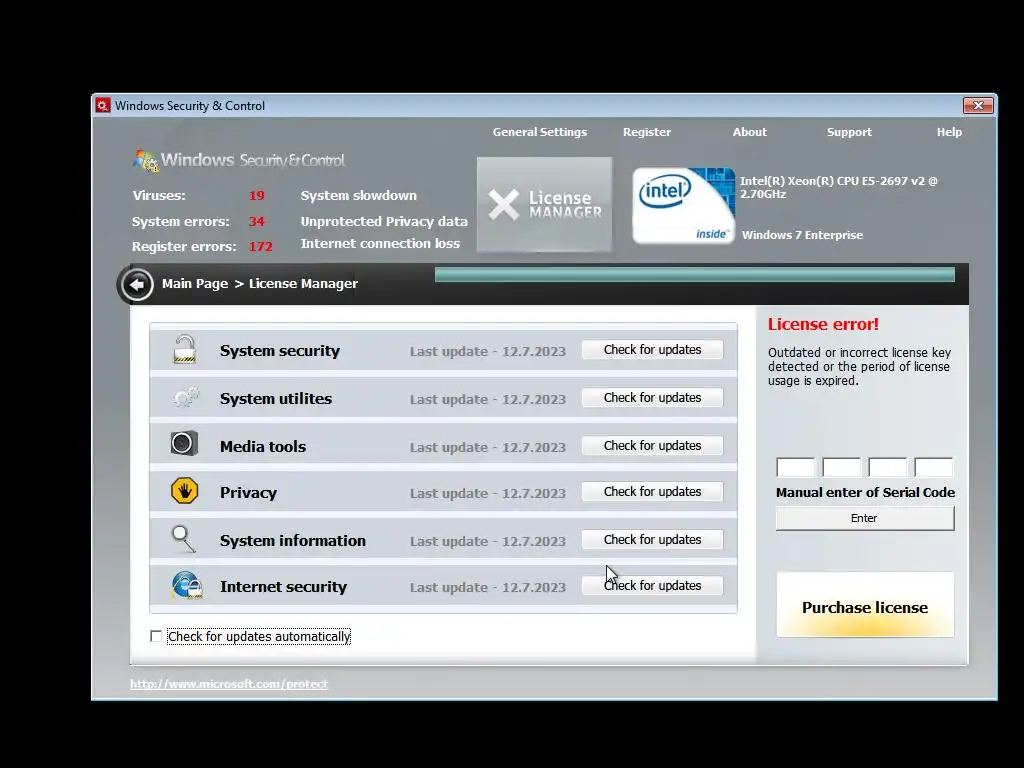Viewport: 1024px width, 768px height.
Task: Open the Register menu item
Action: tap(647, 132)
